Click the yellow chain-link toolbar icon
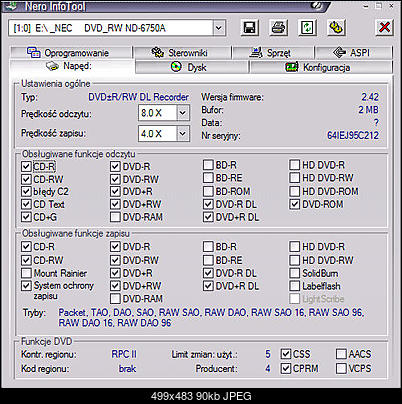The image size is (402, 404). point(336,28)
